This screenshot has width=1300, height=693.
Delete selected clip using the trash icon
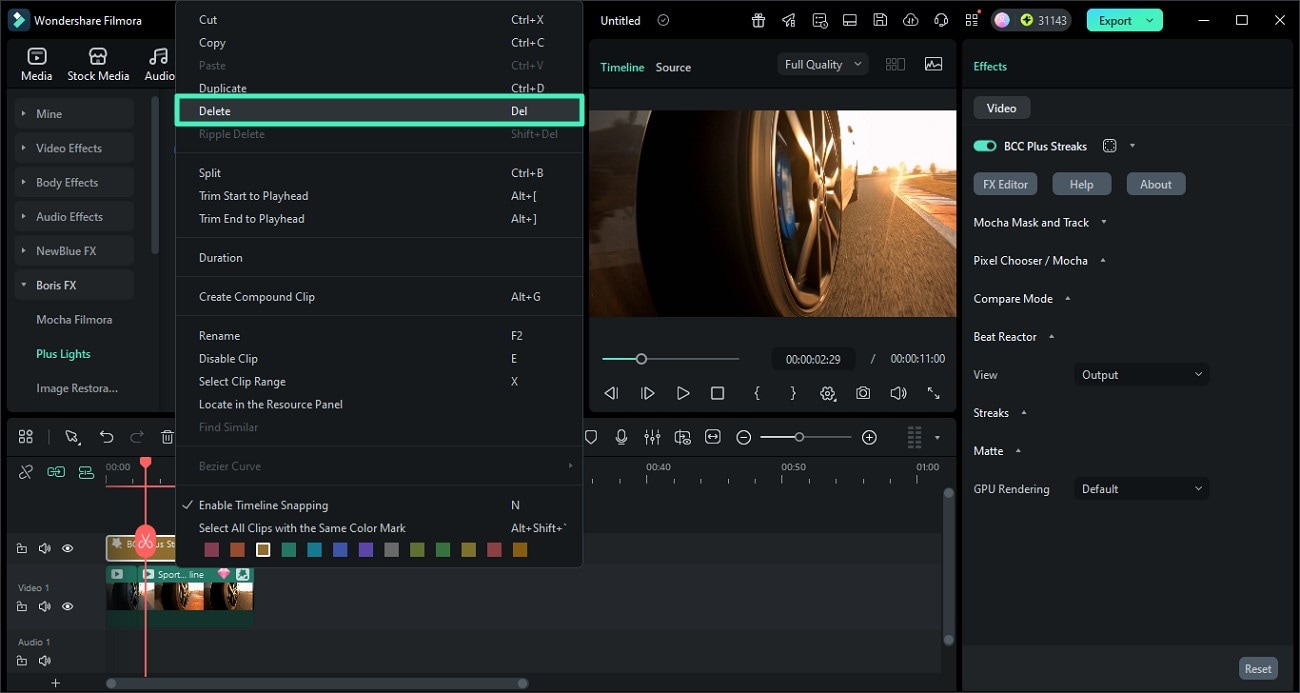[167, 437]
